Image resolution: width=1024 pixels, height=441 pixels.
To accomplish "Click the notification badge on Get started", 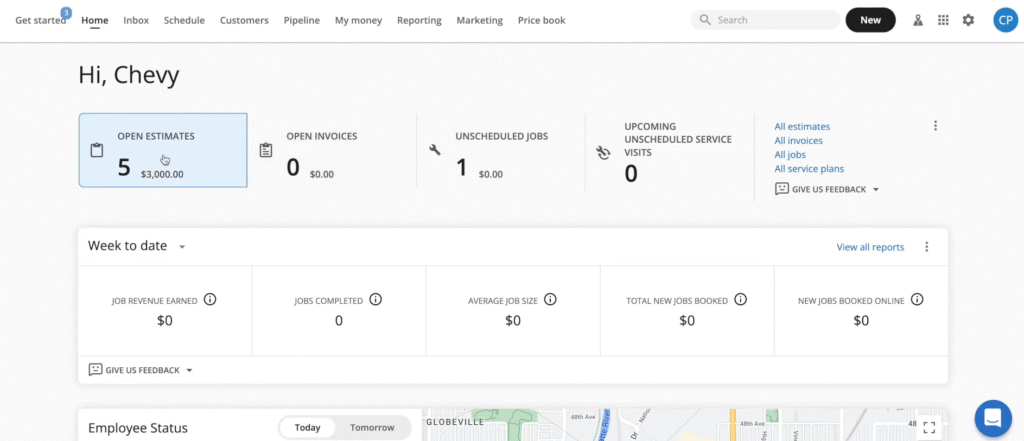I will click(x=66, y=12).
